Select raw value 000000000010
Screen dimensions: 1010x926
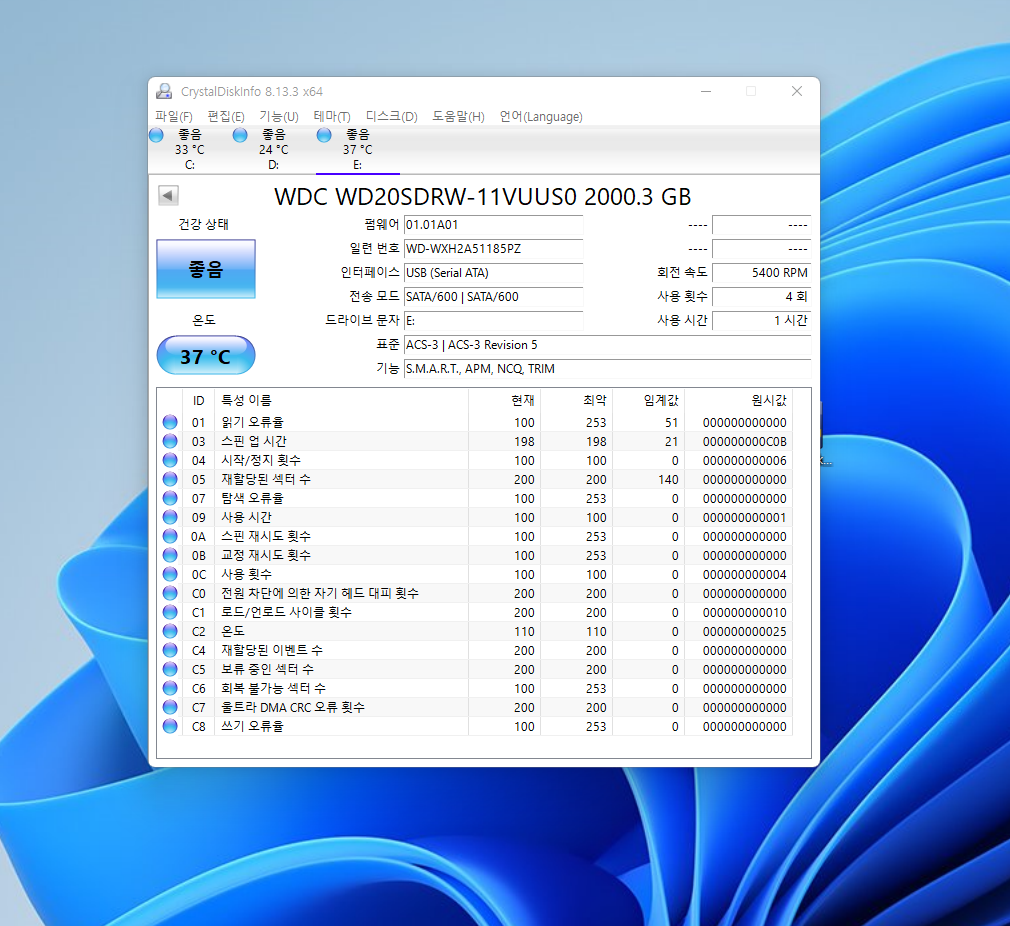(745, 612)
